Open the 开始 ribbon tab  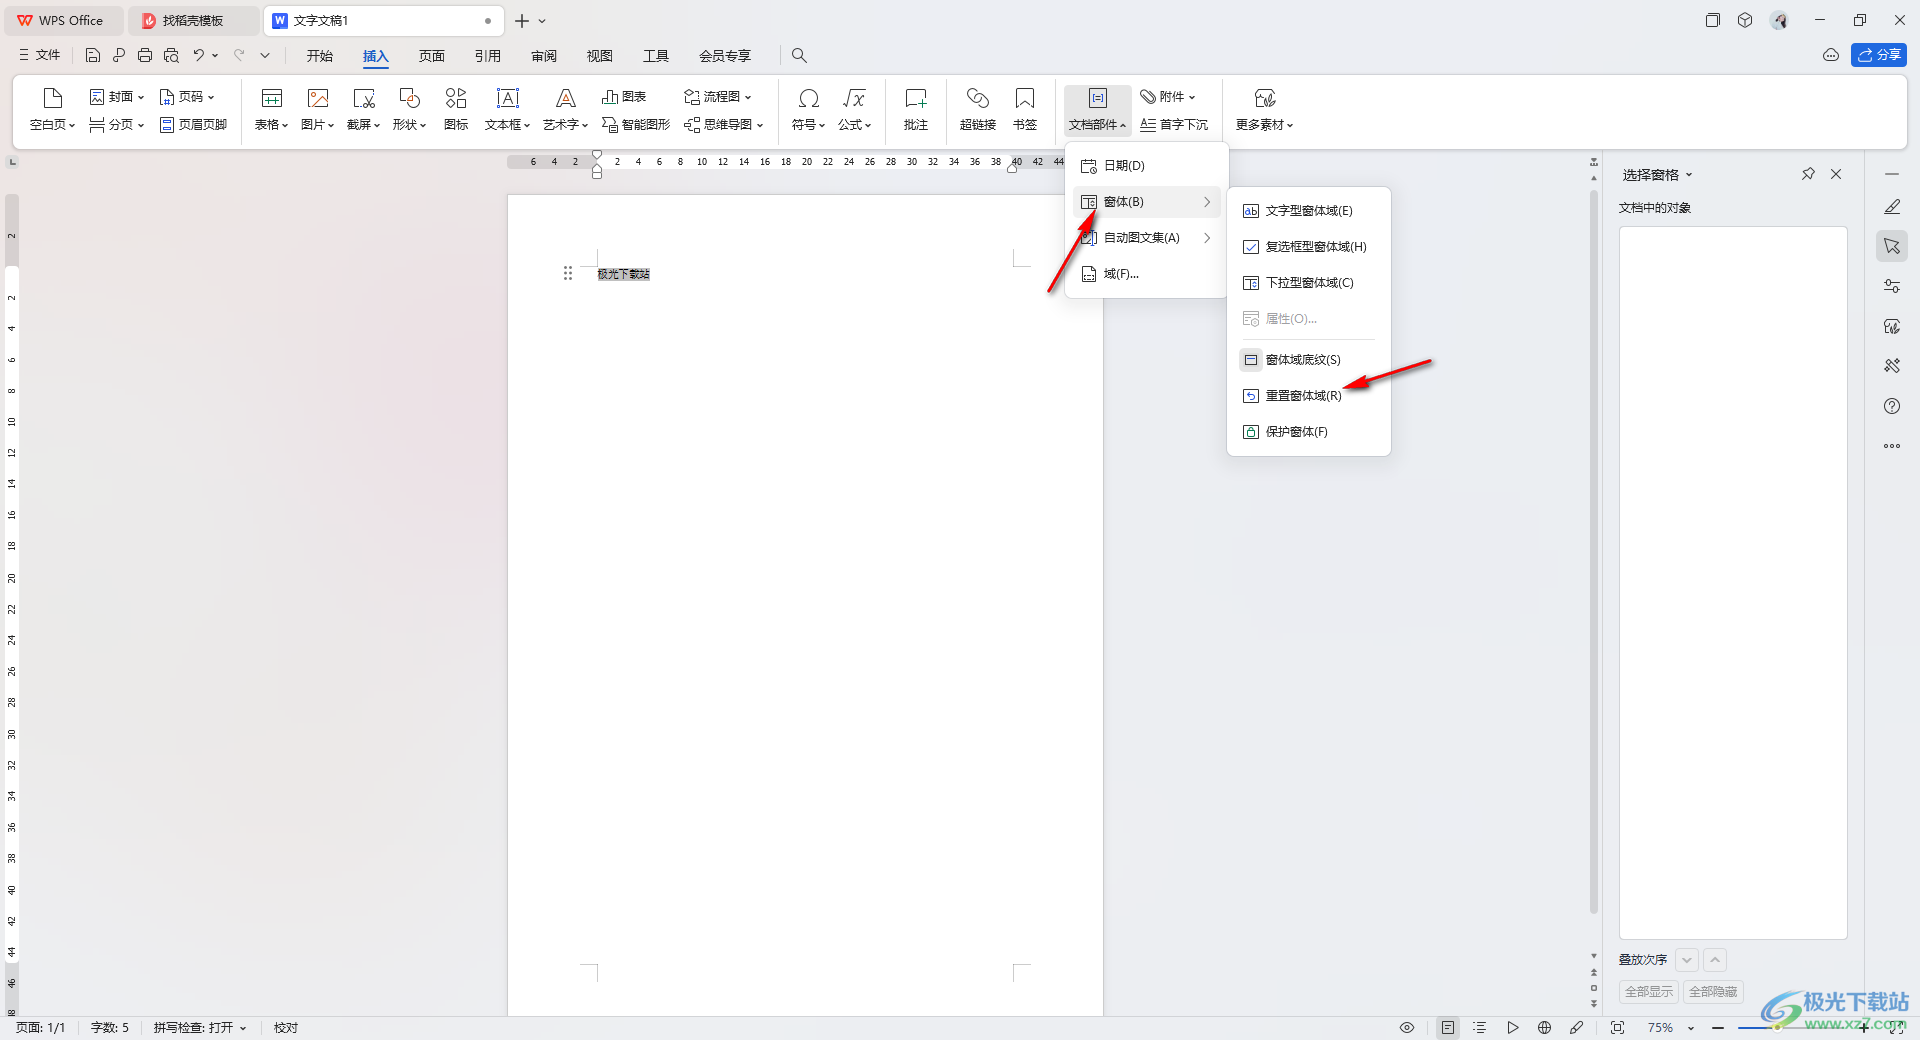click(x=320, y=56)
